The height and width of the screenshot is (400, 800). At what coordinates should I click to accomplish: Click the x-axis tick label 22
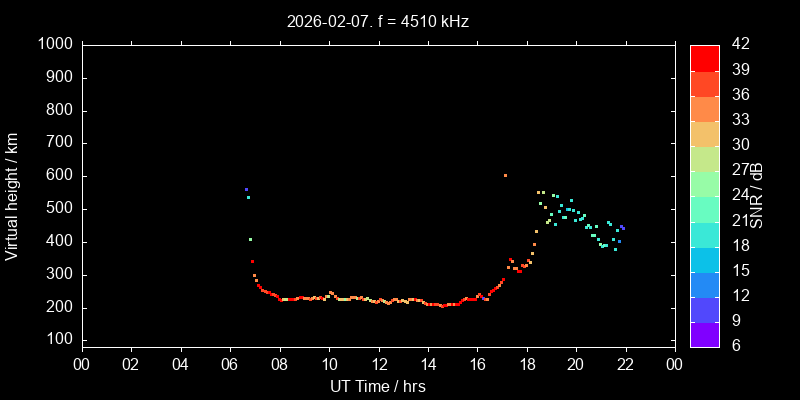[626, 363]
